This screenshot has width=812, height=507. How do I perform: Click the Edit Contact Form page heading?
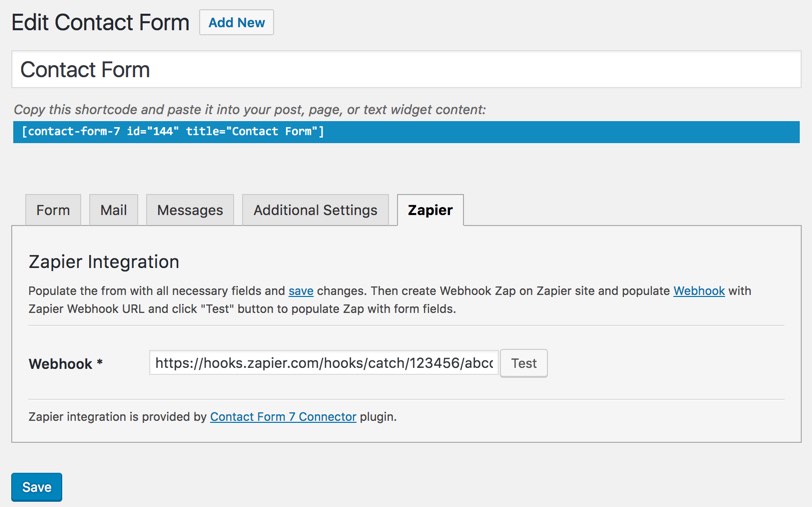click(x=100, y=23)
